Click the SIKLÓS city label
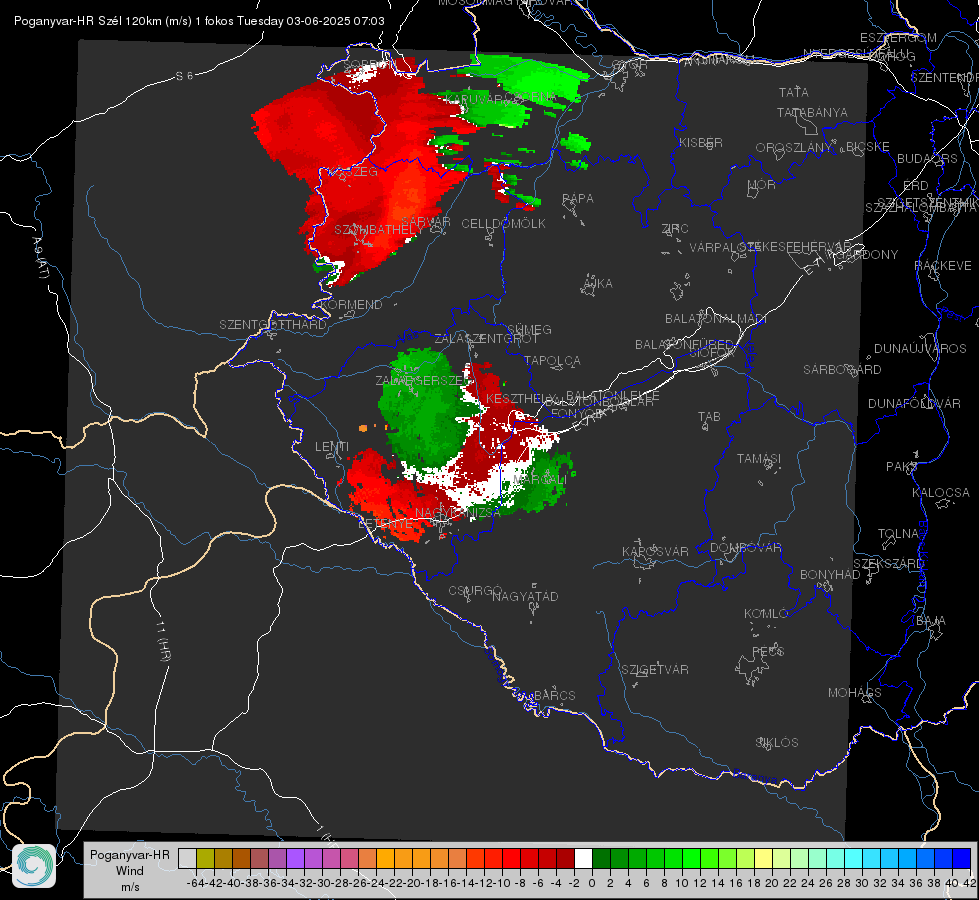Viewport: 979px width, 900px height. click(777, 743)
